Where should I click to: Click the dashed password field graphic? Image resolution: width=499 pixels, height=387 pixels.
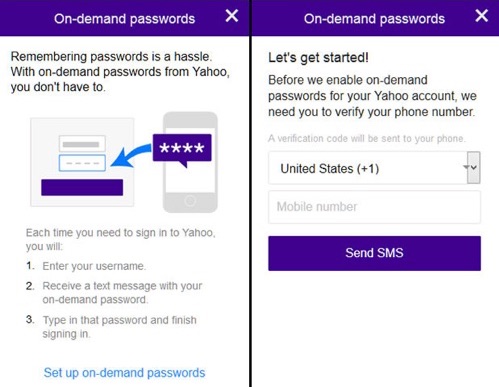pyautogui.click(x=82, y=163)
